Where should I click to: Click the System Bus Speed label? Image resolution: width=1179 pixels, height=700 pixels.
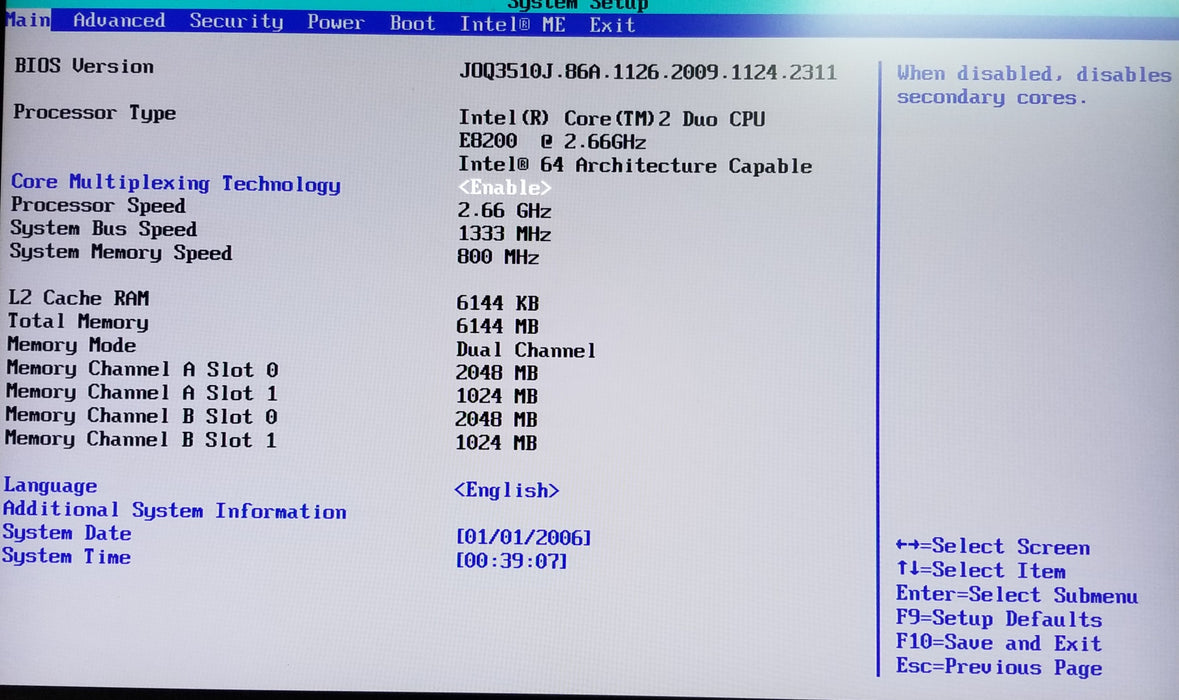pyautogui.click(x=104, y=229)
